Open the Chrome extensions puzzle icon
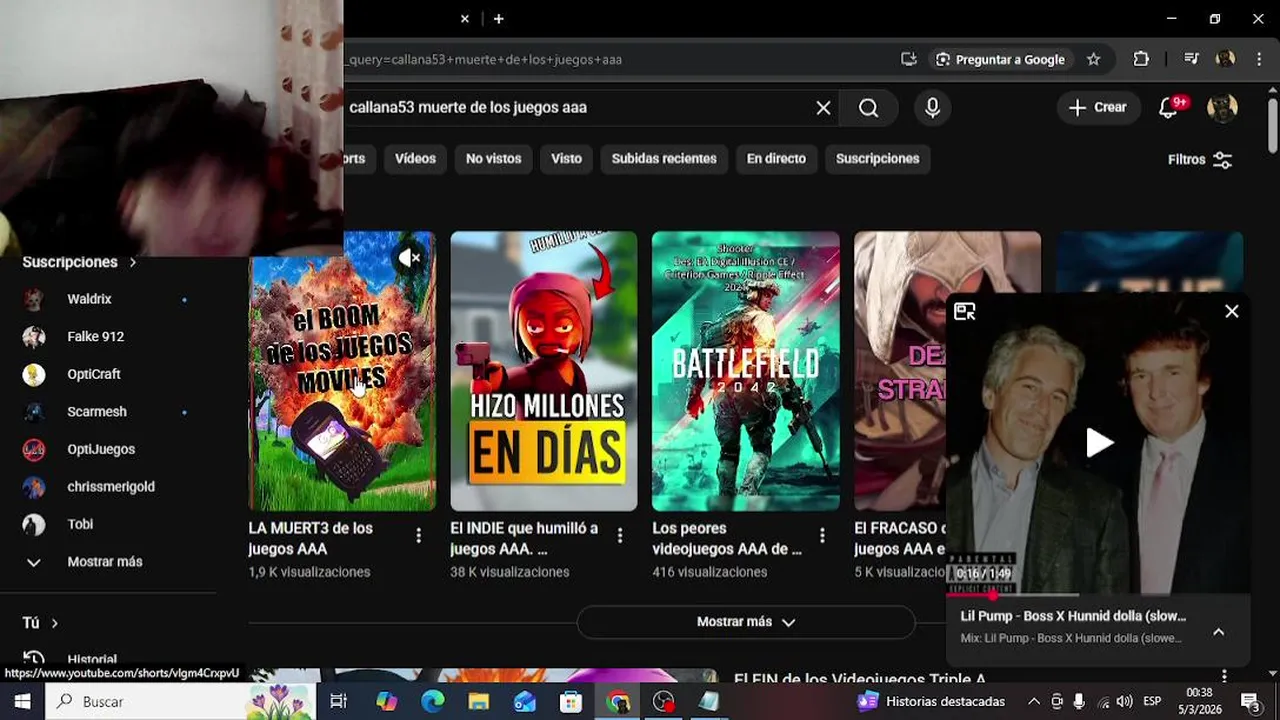The height and width of the screenshot is (720, 1280). click(x=1141, y=59)
